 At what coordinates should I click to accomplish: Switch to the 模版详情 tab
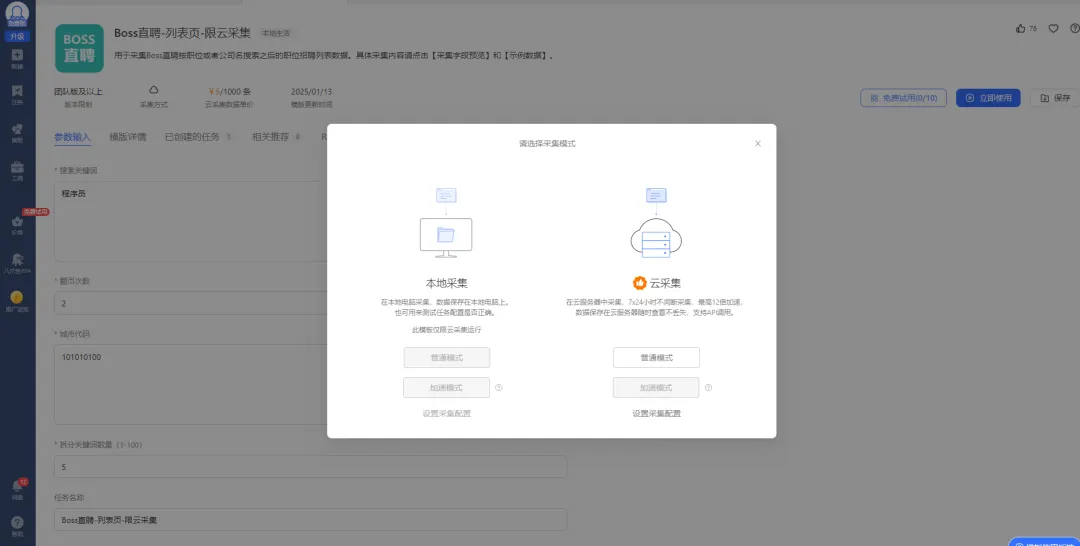[x=127, y=137]
